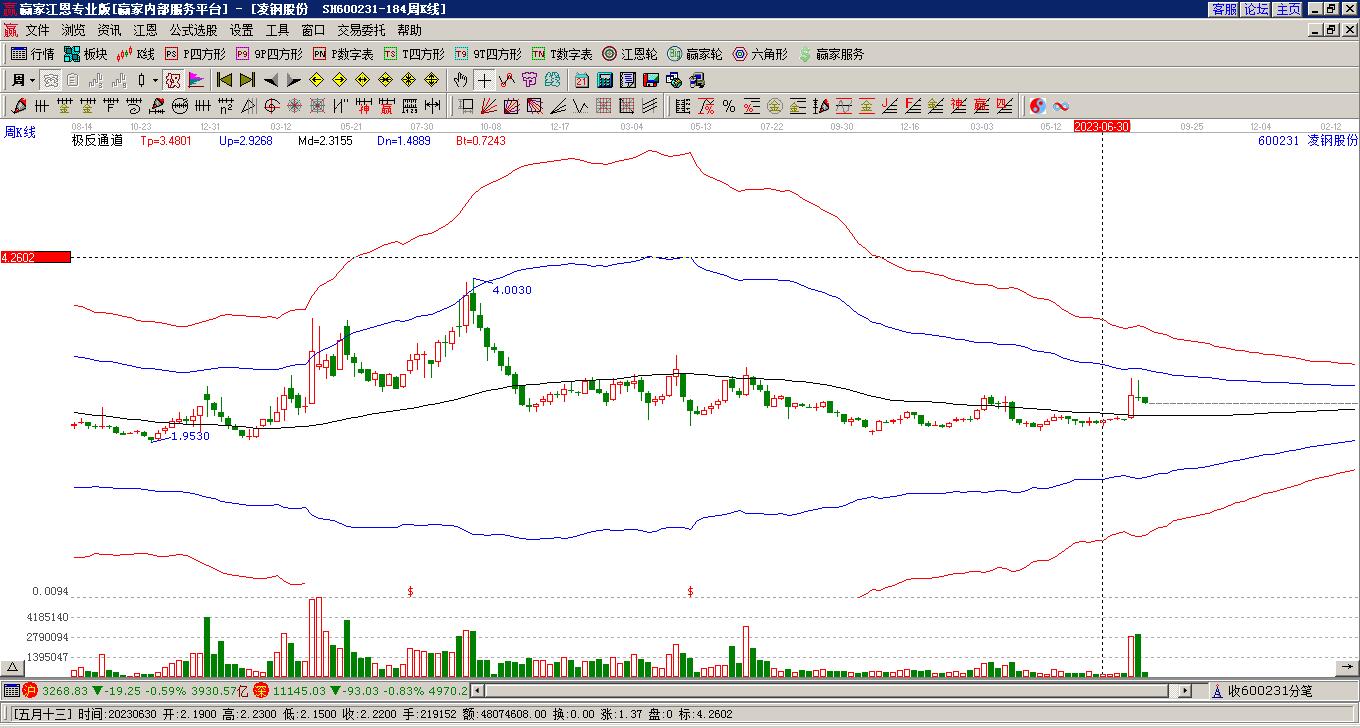The image size is (1360, 728).
Task: Click the 极反通道 indicator name
Action: pos(97,141)
